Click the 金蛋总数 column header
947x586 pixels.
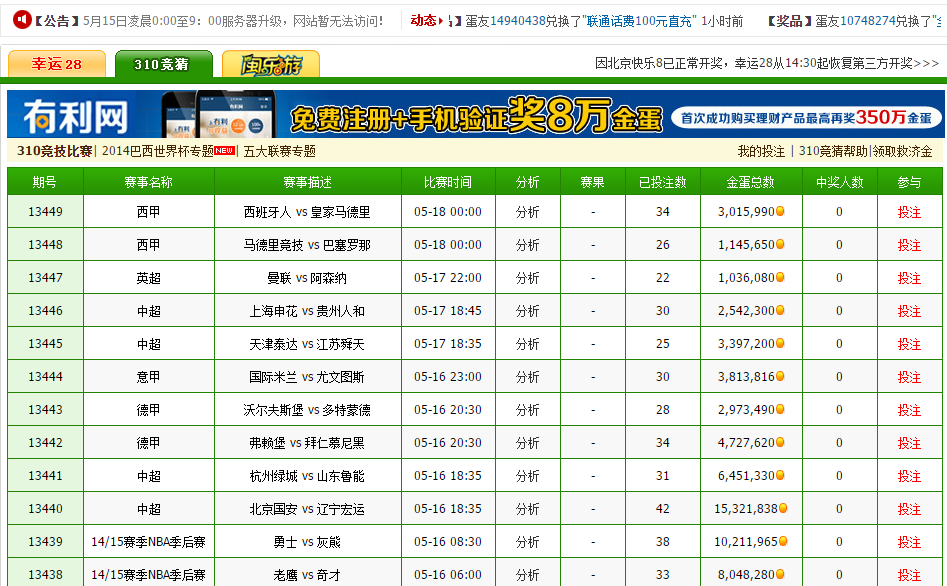click(x=751, y=182)
